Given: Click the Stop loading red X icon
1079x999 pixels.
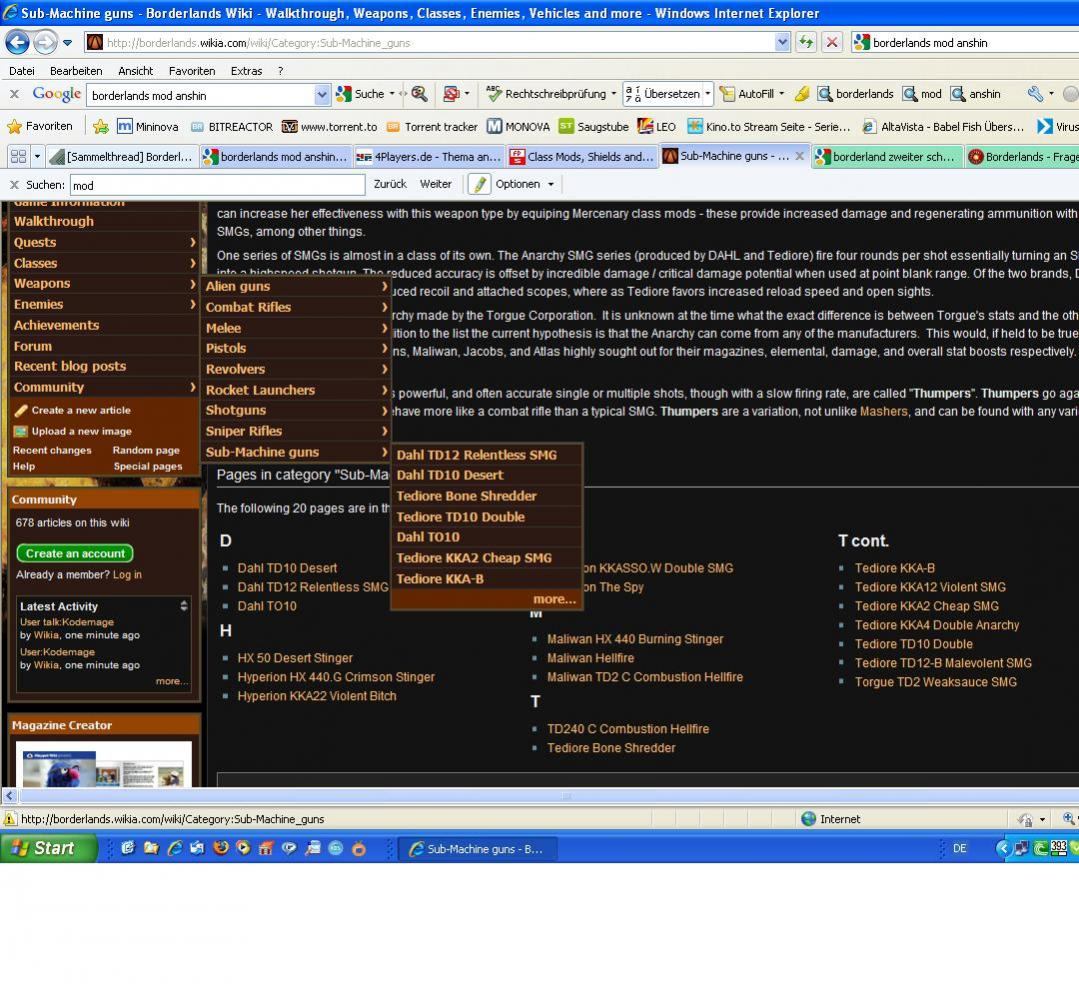Looking at the screenshot, I should pyautogui.click(x=832, y=43).
